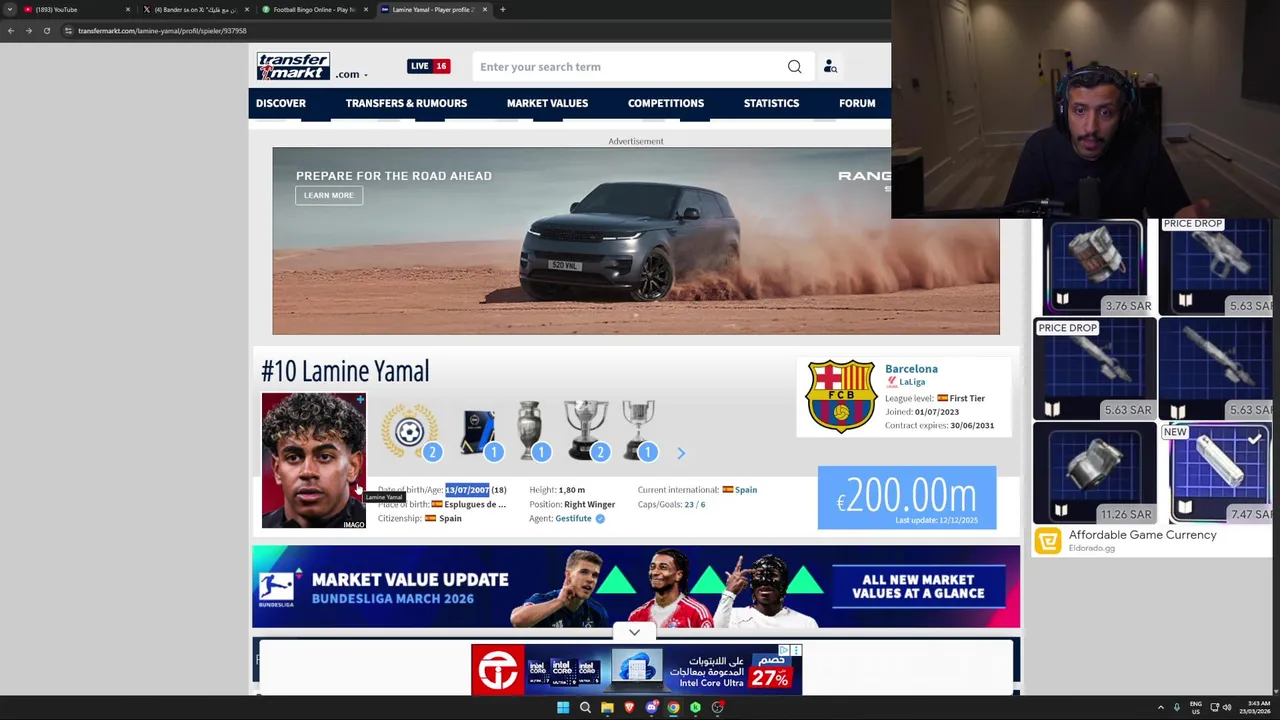Switch to the Football Bingo Online tab

tap(314, 9)
